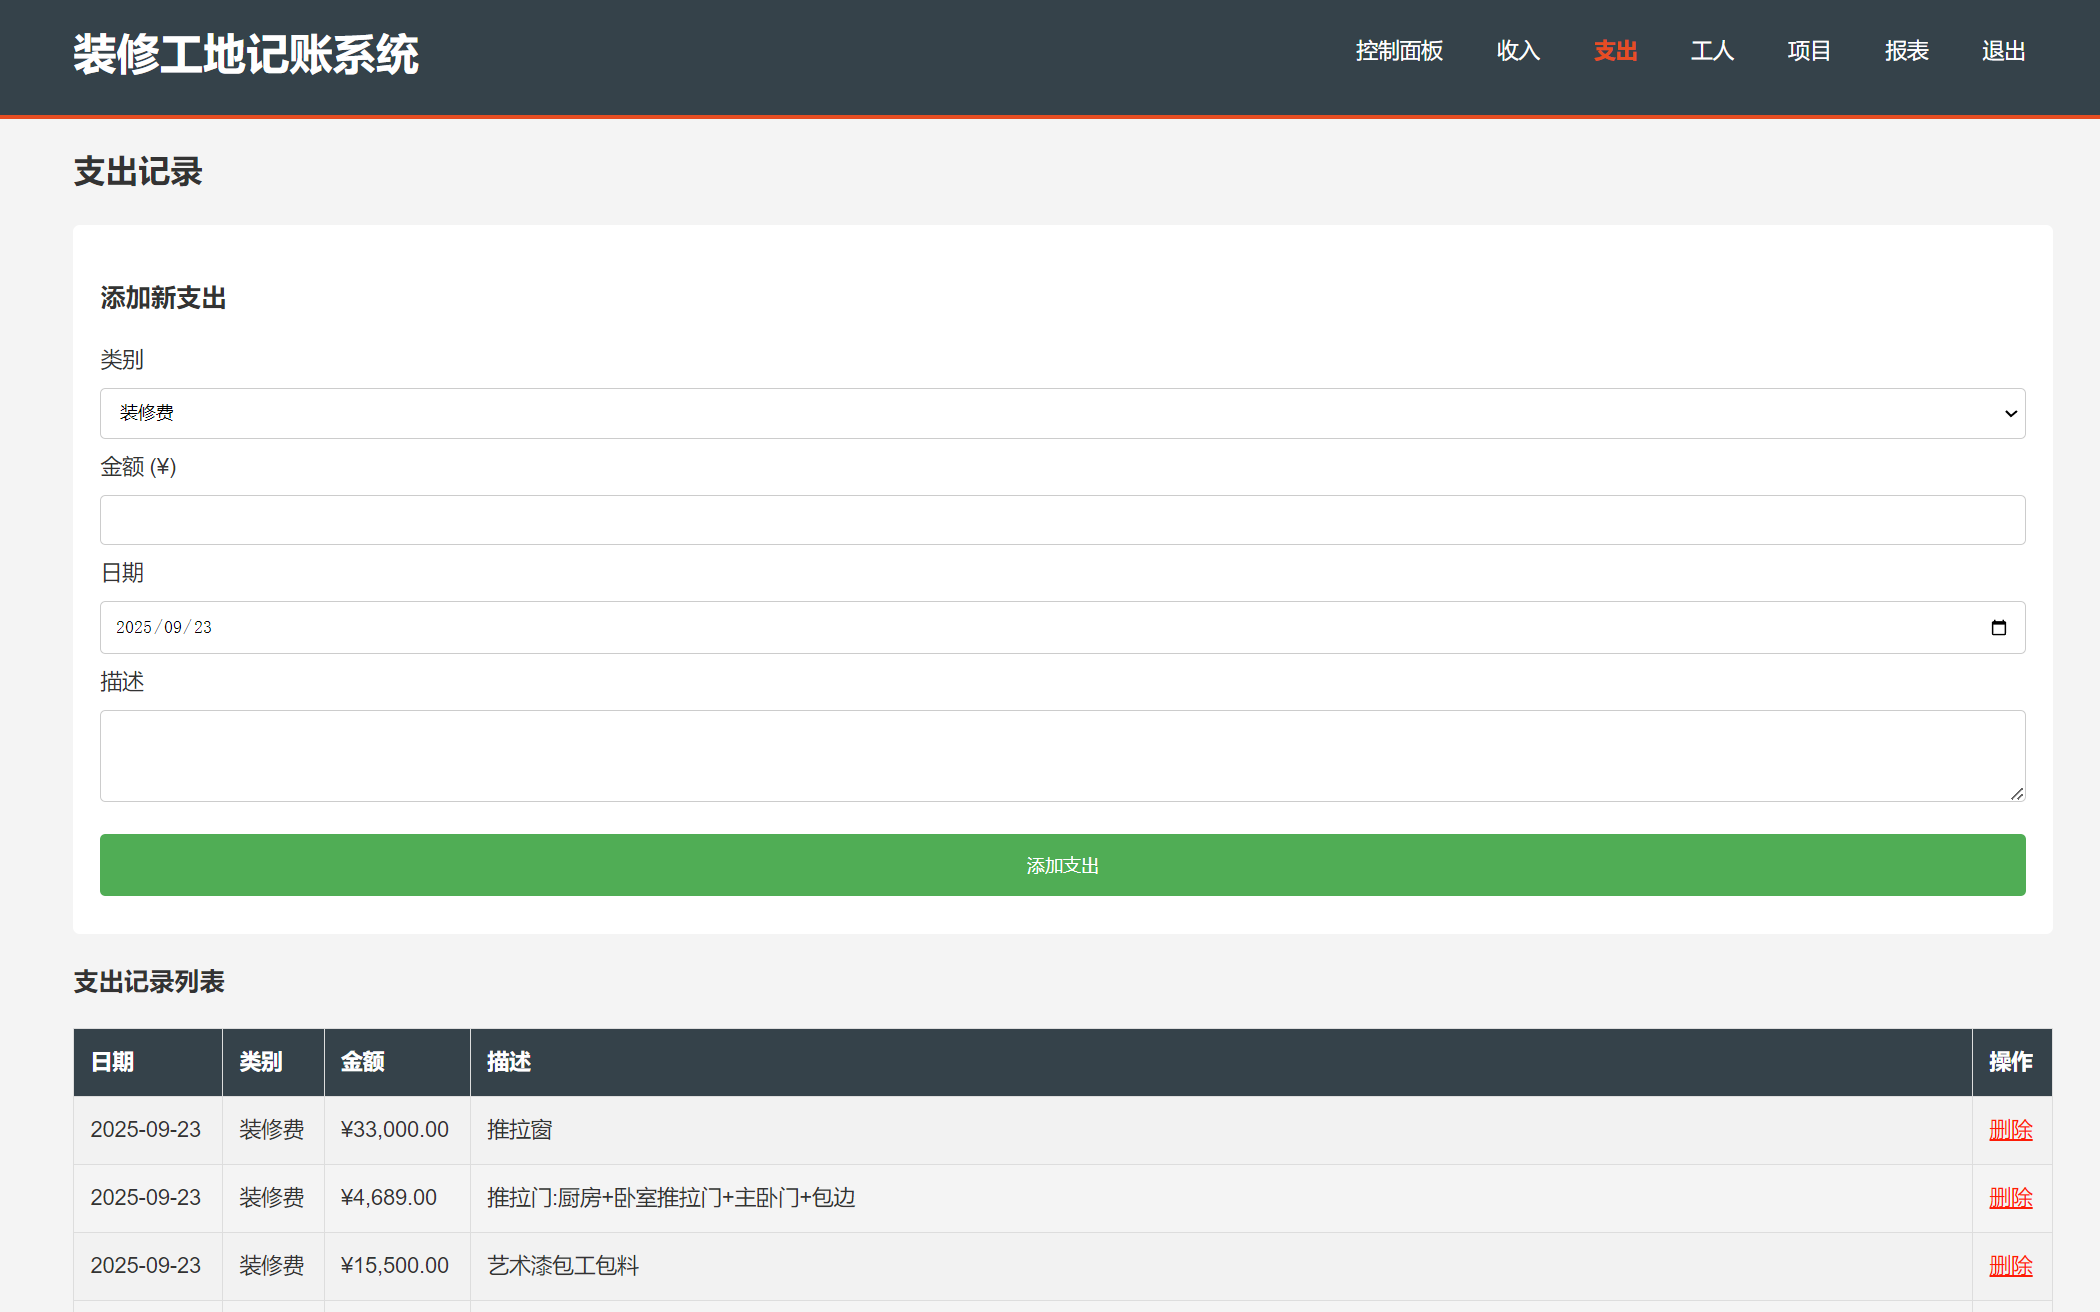Click the 装修工地记账系统 site title

point(246,55)
